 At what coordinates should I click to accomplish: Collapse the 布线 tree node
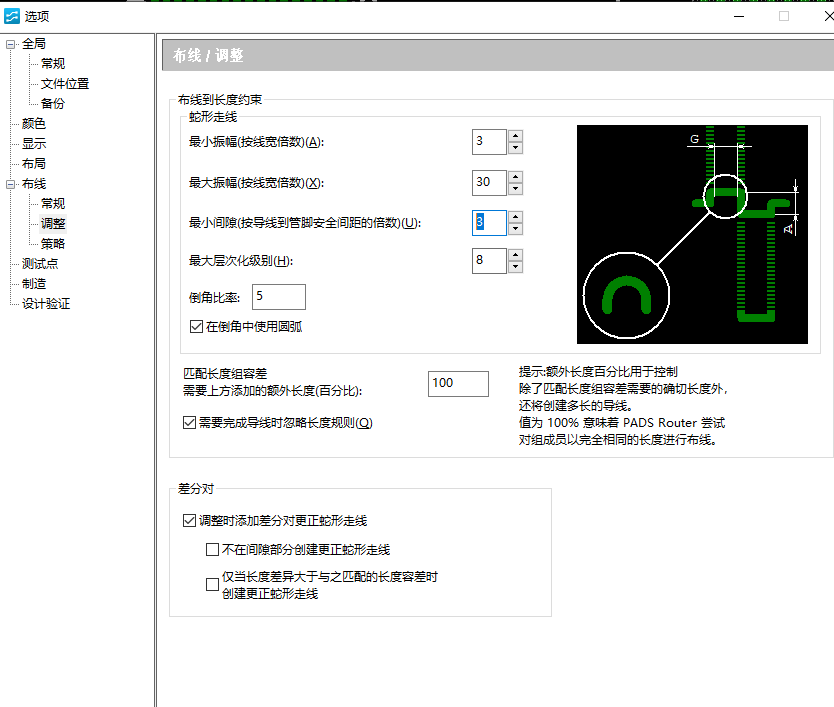[10, 184]
